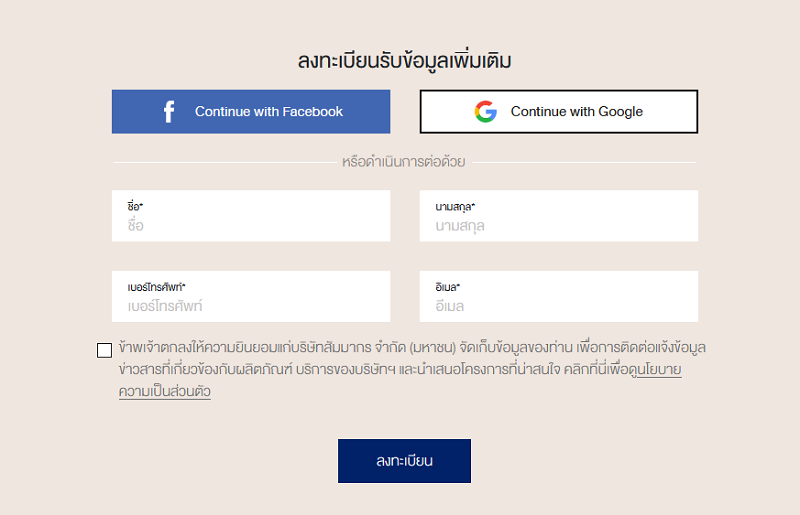The height and width of the screenshot is (515, 800).
Task: Click the divider text หรือดำเนินการต่อด้วย
Action: 404,162
